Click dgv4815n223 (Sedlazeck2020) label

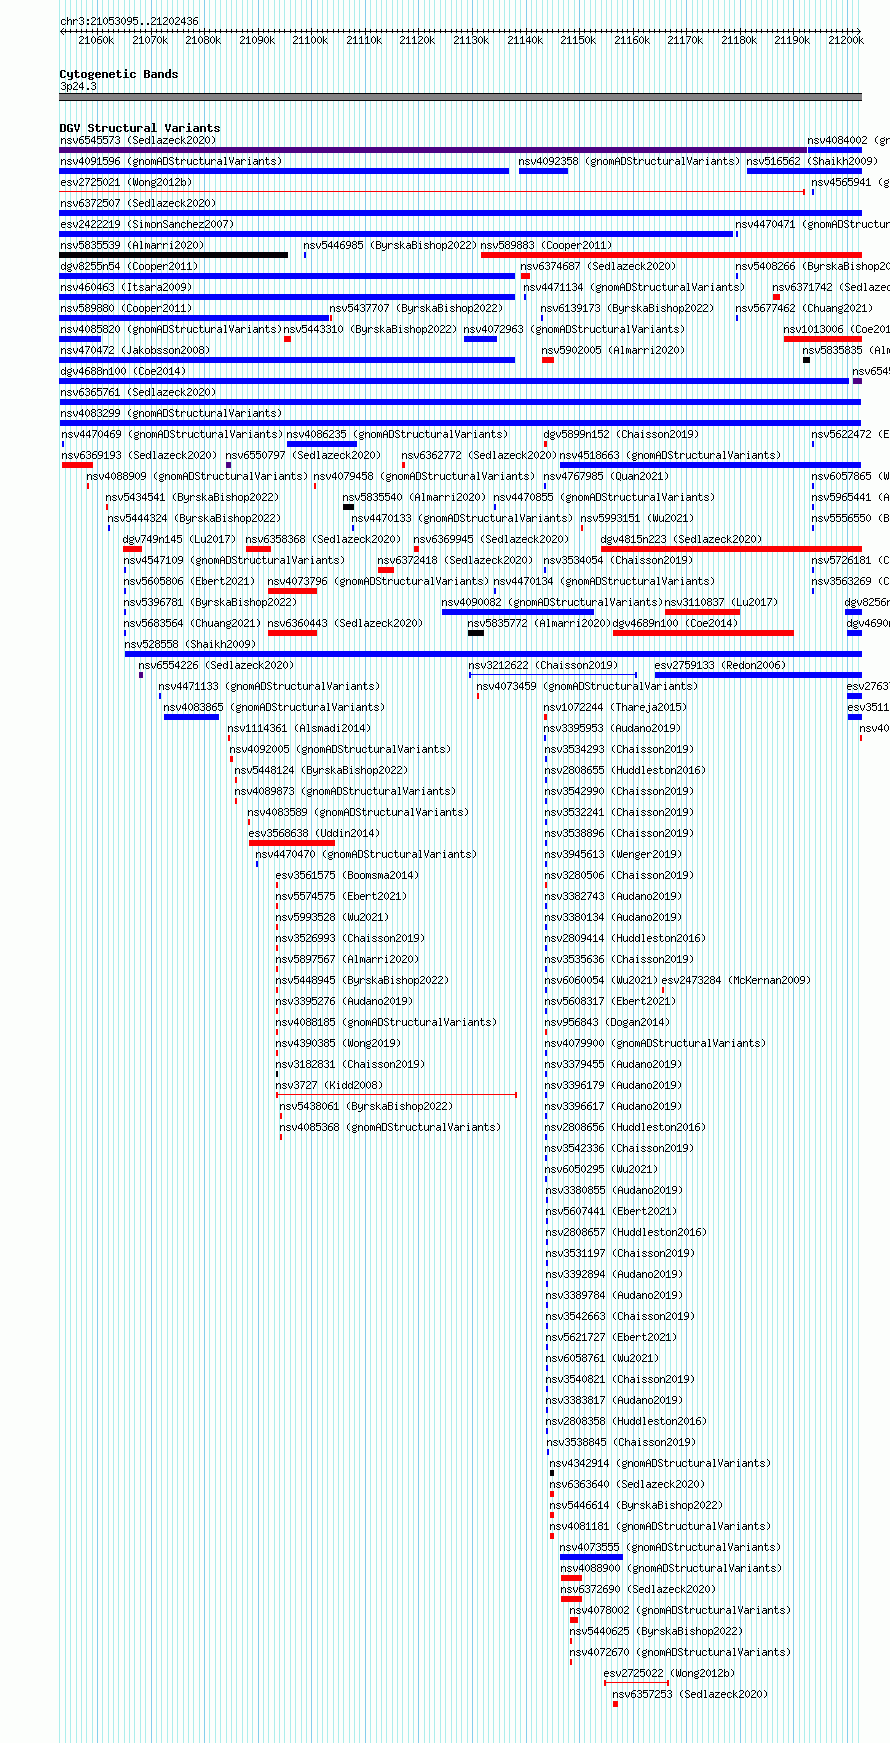[681, 539]
